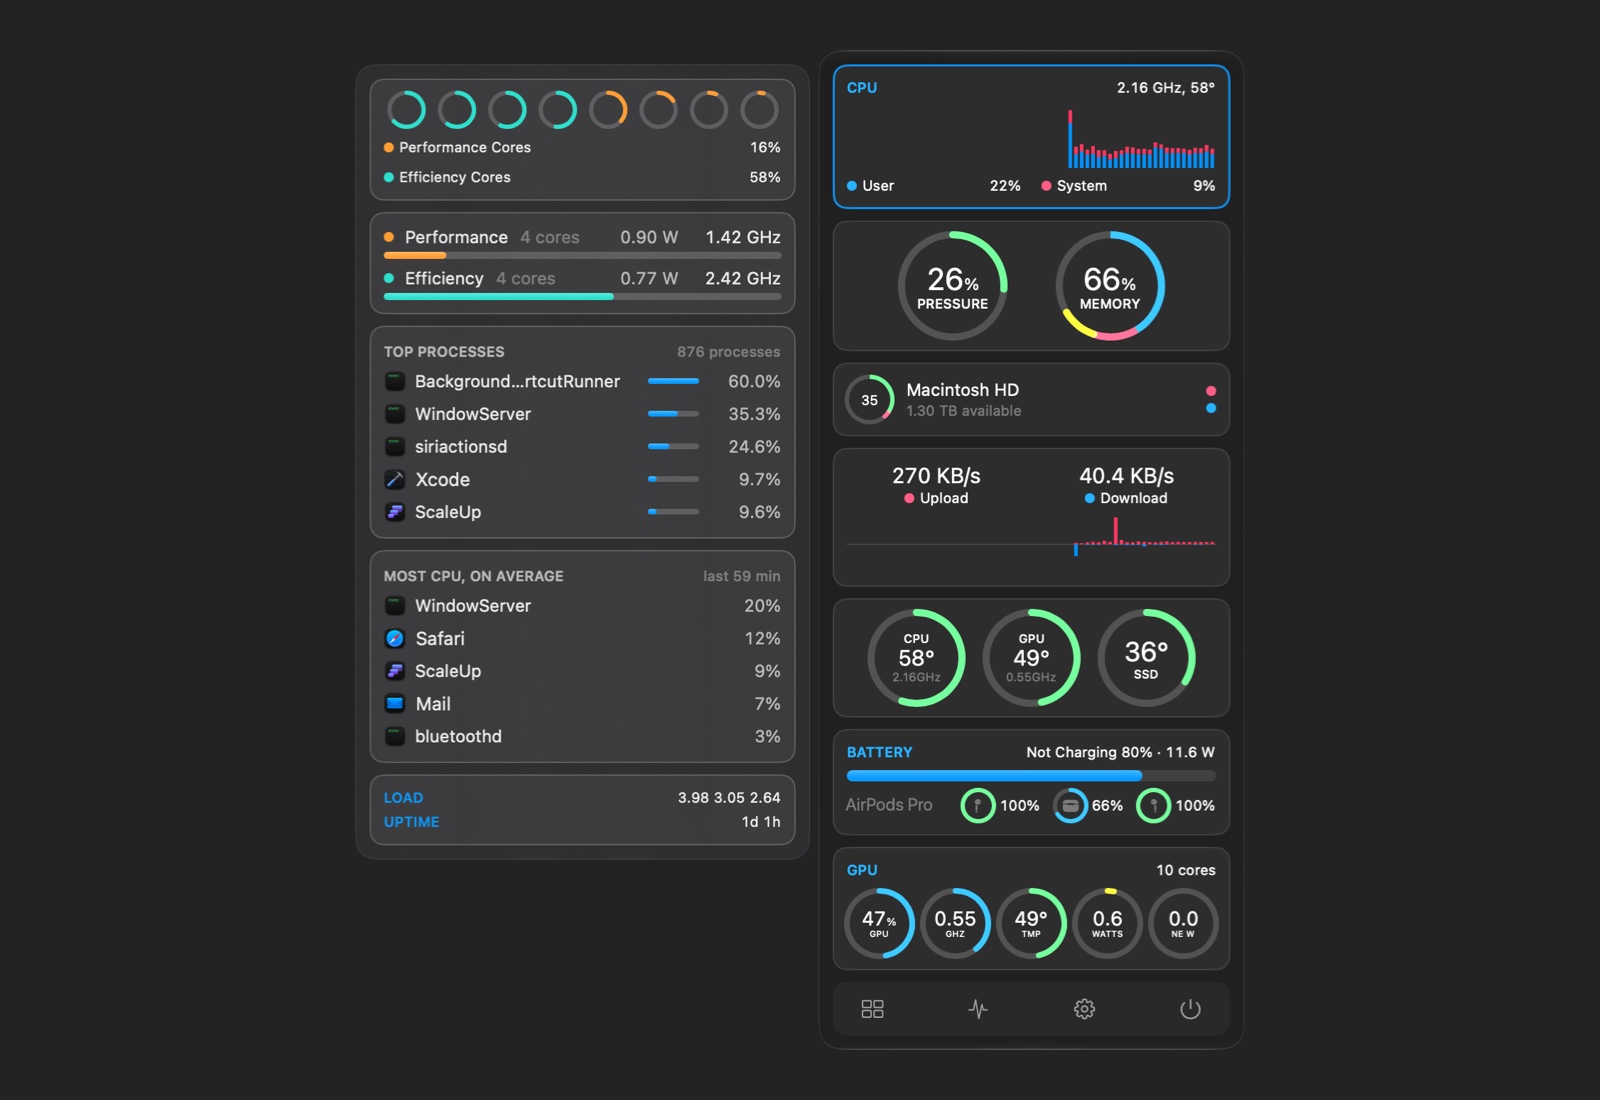This screenshot has height=1100, width=1600.
Task: Click the CPU 58° temperature gauge
Action: 916,658
